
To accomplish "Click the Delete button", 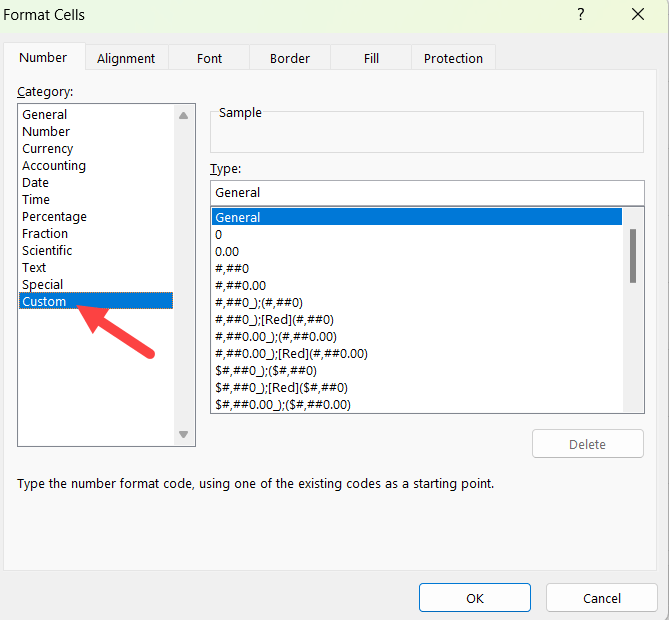I will click(x=588, y=444).
